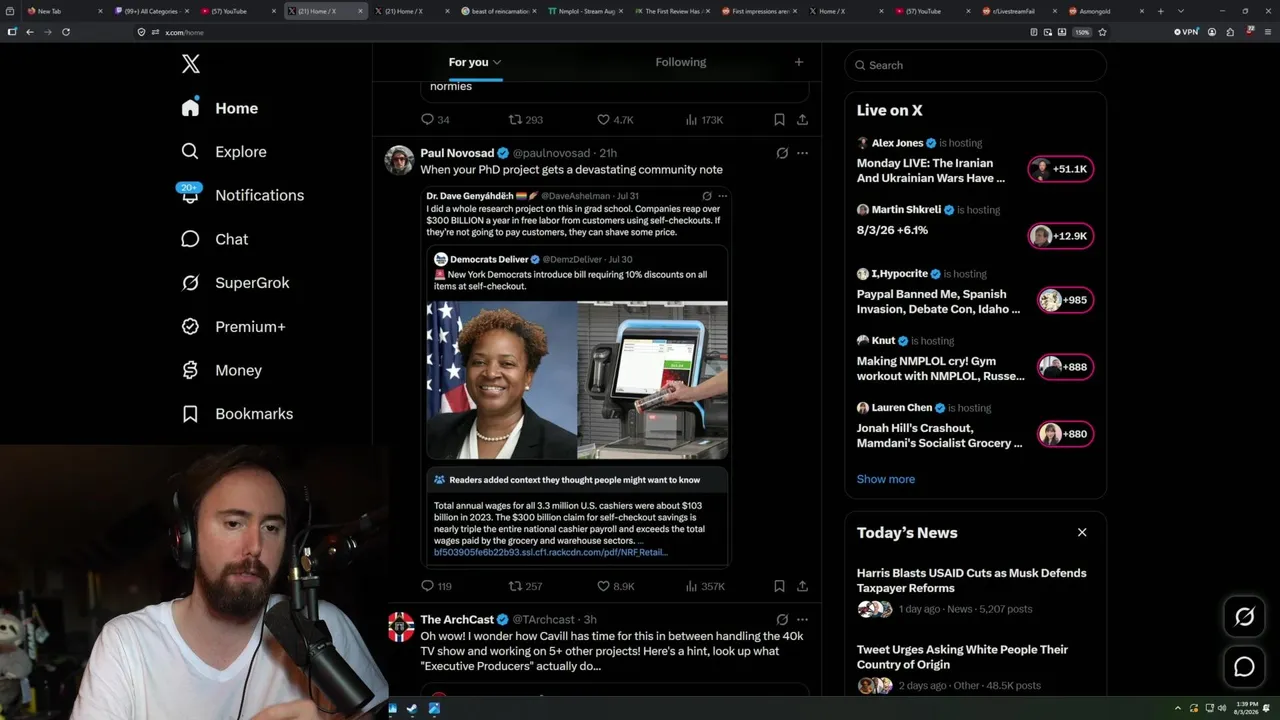
Task: Open Money from the sidebar
Action: point(221,370)
